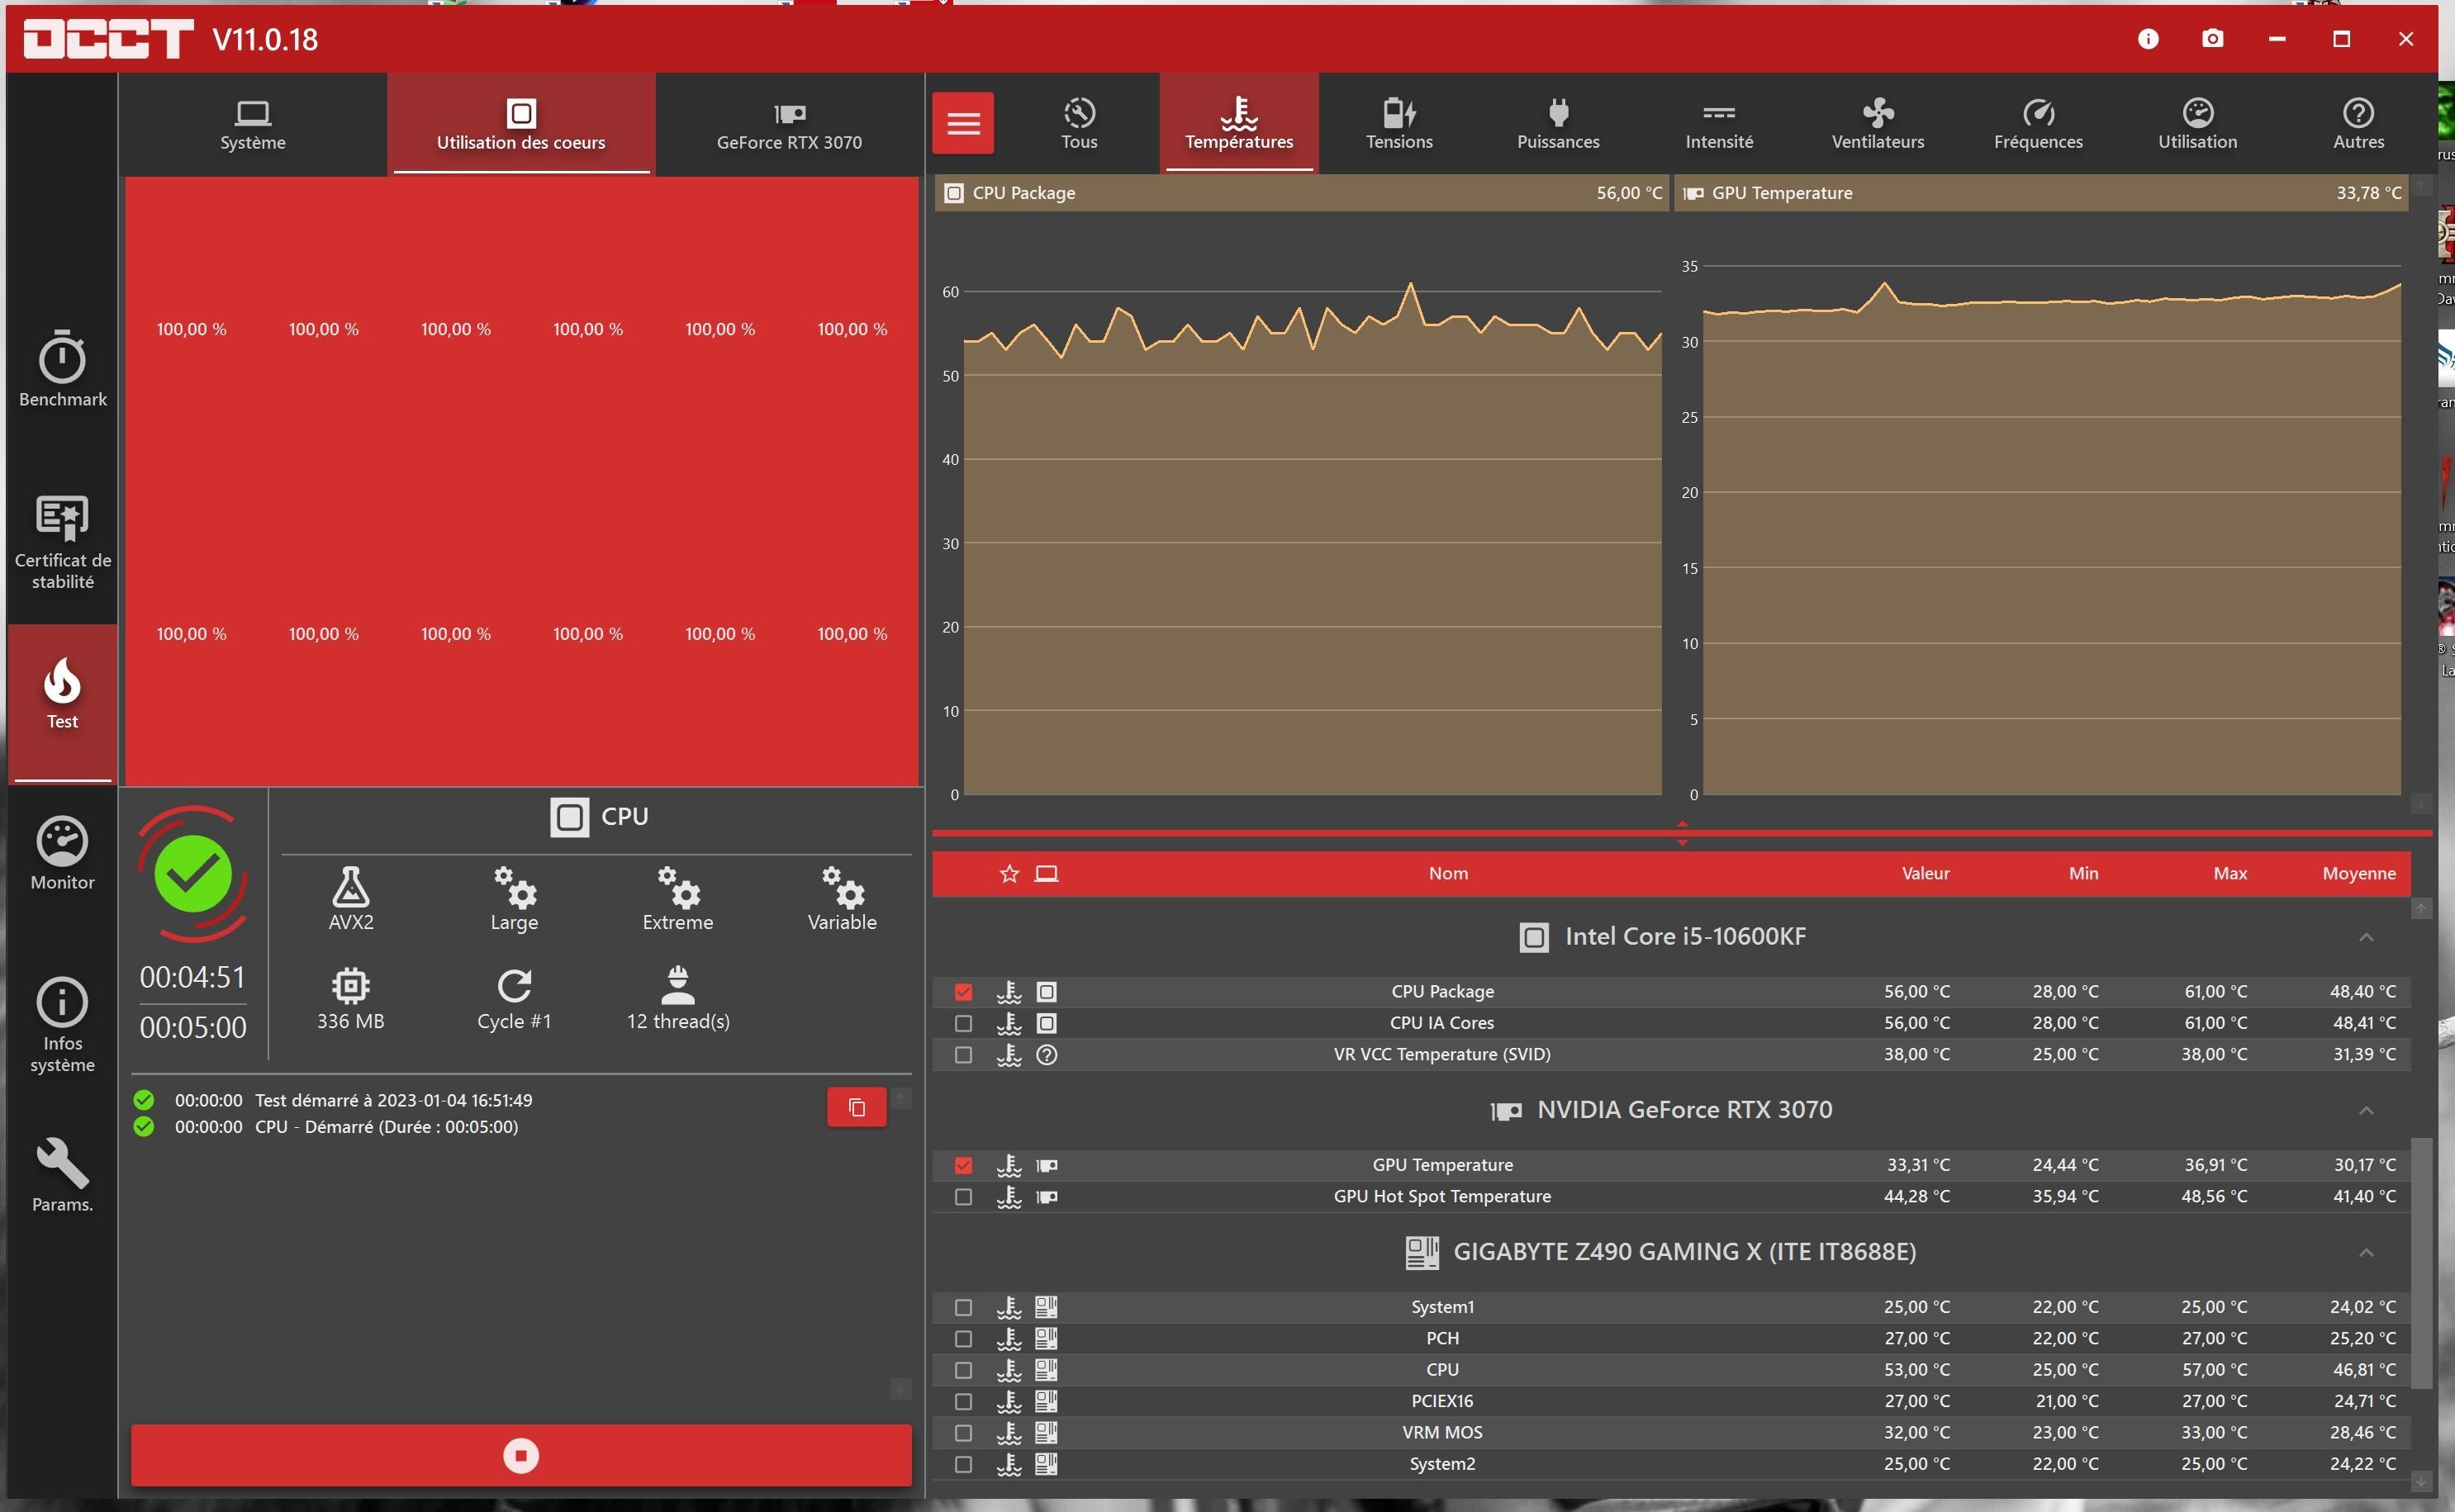Click motherboard icon in VRM MOS row
This screenshot has height=1512, width=2455.
1046,1433
